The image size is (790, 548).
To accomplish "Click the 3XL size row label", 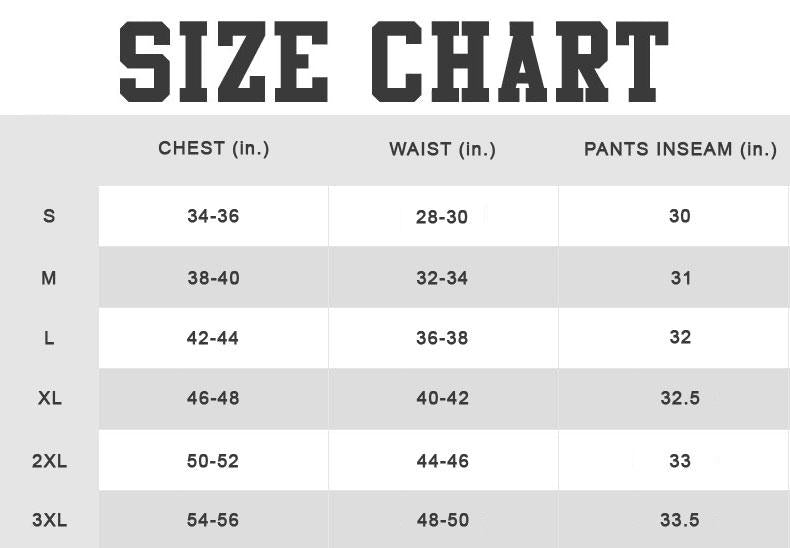I will (49, 520).
